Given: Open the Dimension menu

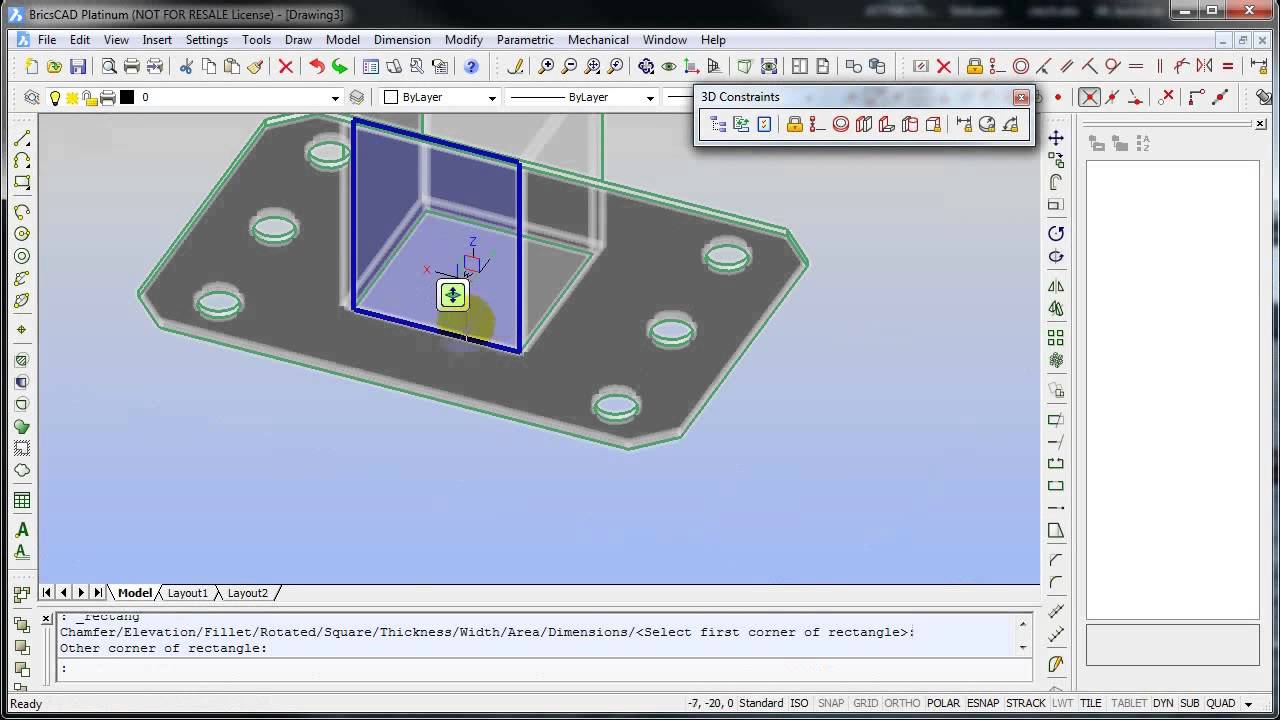Looking at the screenshot, I should click(402, 40).
